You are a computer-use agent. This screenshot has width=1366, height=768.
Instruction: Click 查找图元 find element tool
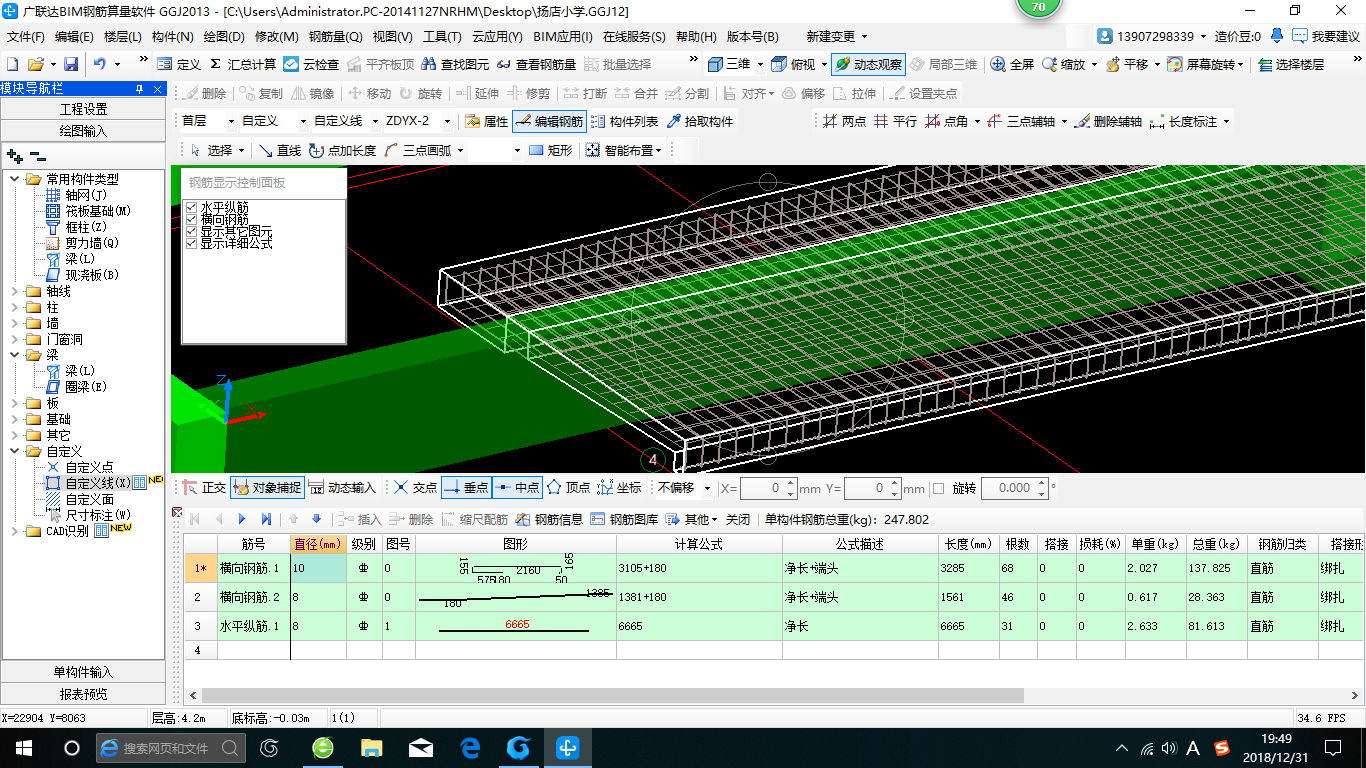click(456, 64)
